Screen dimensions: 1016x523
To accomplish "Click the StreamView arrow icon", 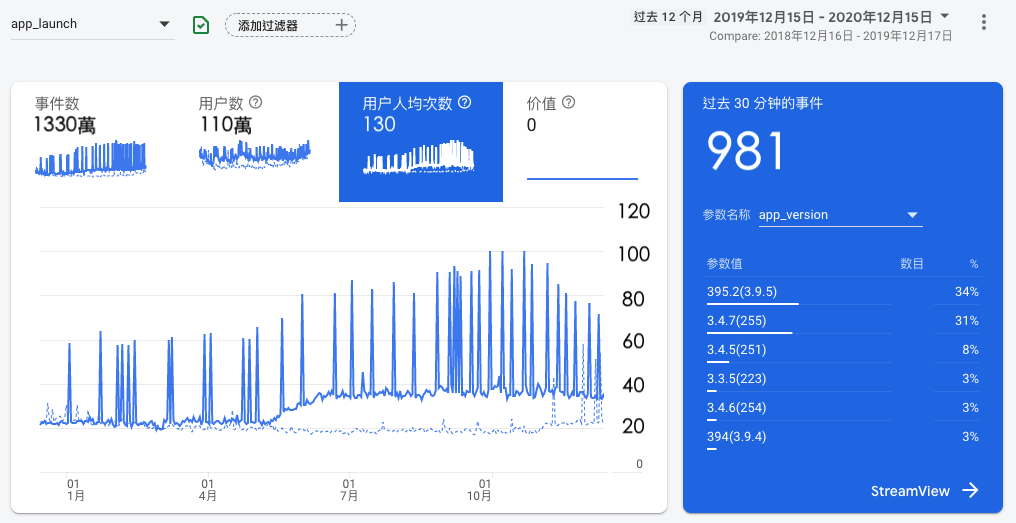I will pos(970,490).
